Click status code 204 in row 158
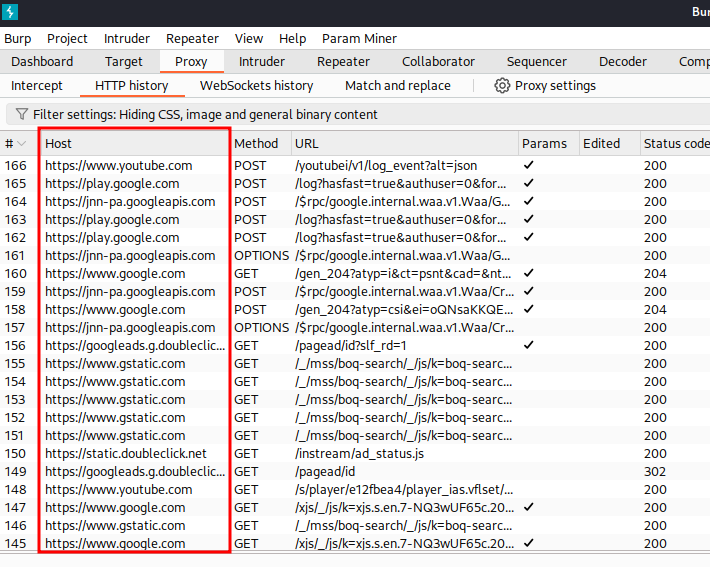This screenshot has height=567, width=710. [x=655, y=310]
